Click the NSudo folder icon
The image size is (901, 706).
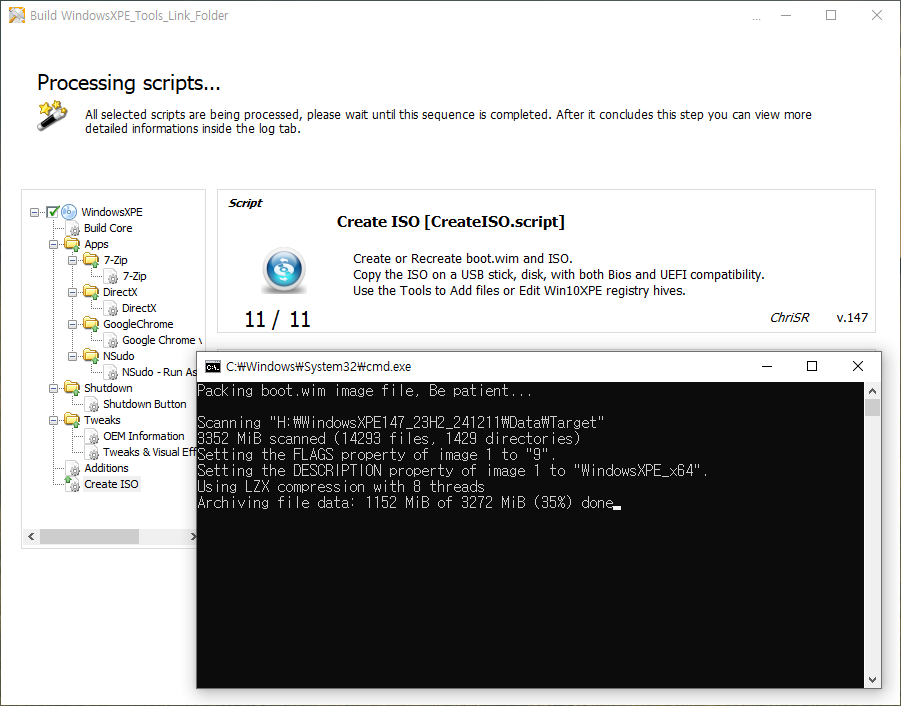click(x=91, y=356)
